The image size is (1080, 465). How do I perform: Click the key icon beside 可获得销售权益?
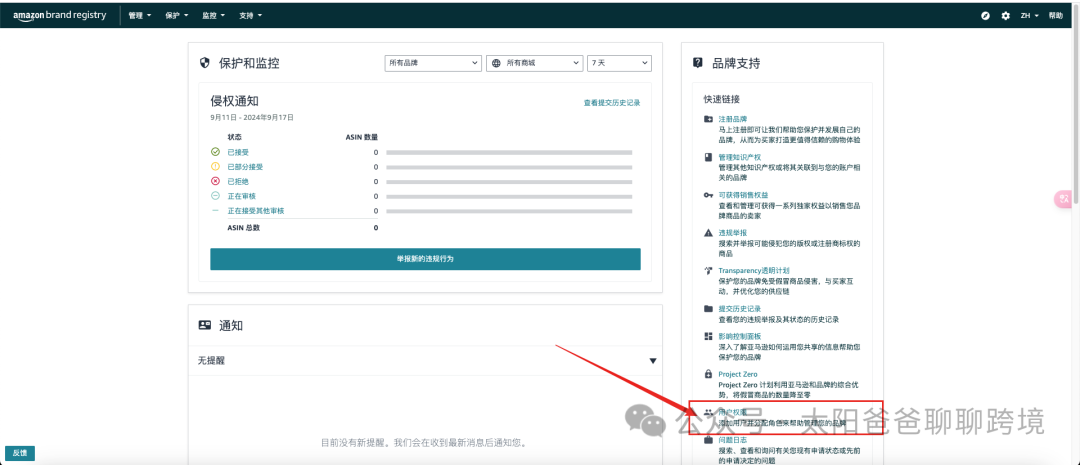pyautogui.click(x=708, y=195)
